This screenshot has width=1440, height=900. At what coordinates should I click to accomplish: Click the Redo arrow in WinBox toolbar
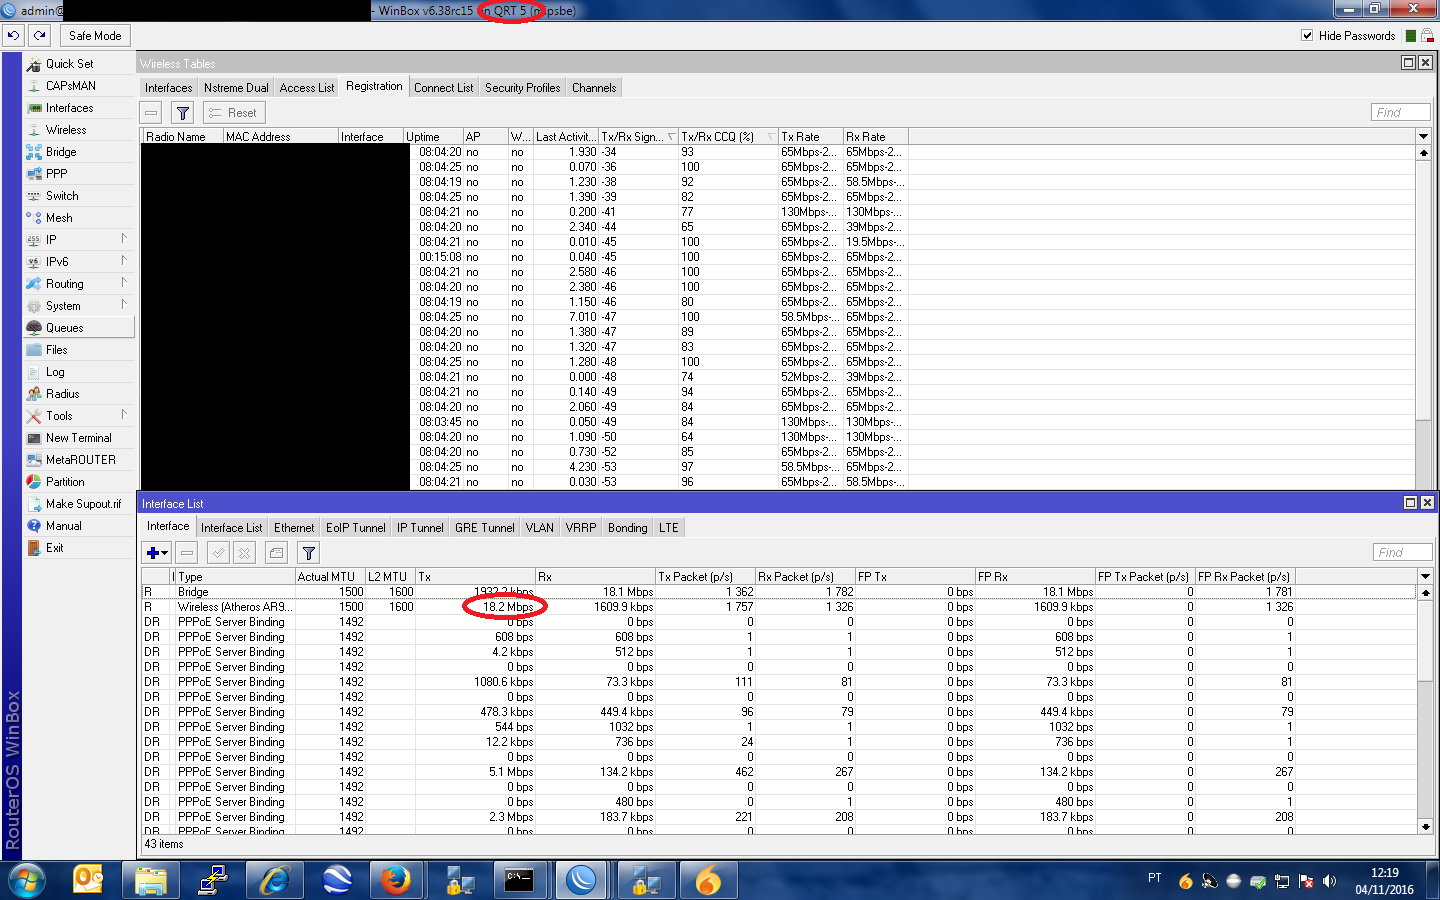[x=39, y=35]
